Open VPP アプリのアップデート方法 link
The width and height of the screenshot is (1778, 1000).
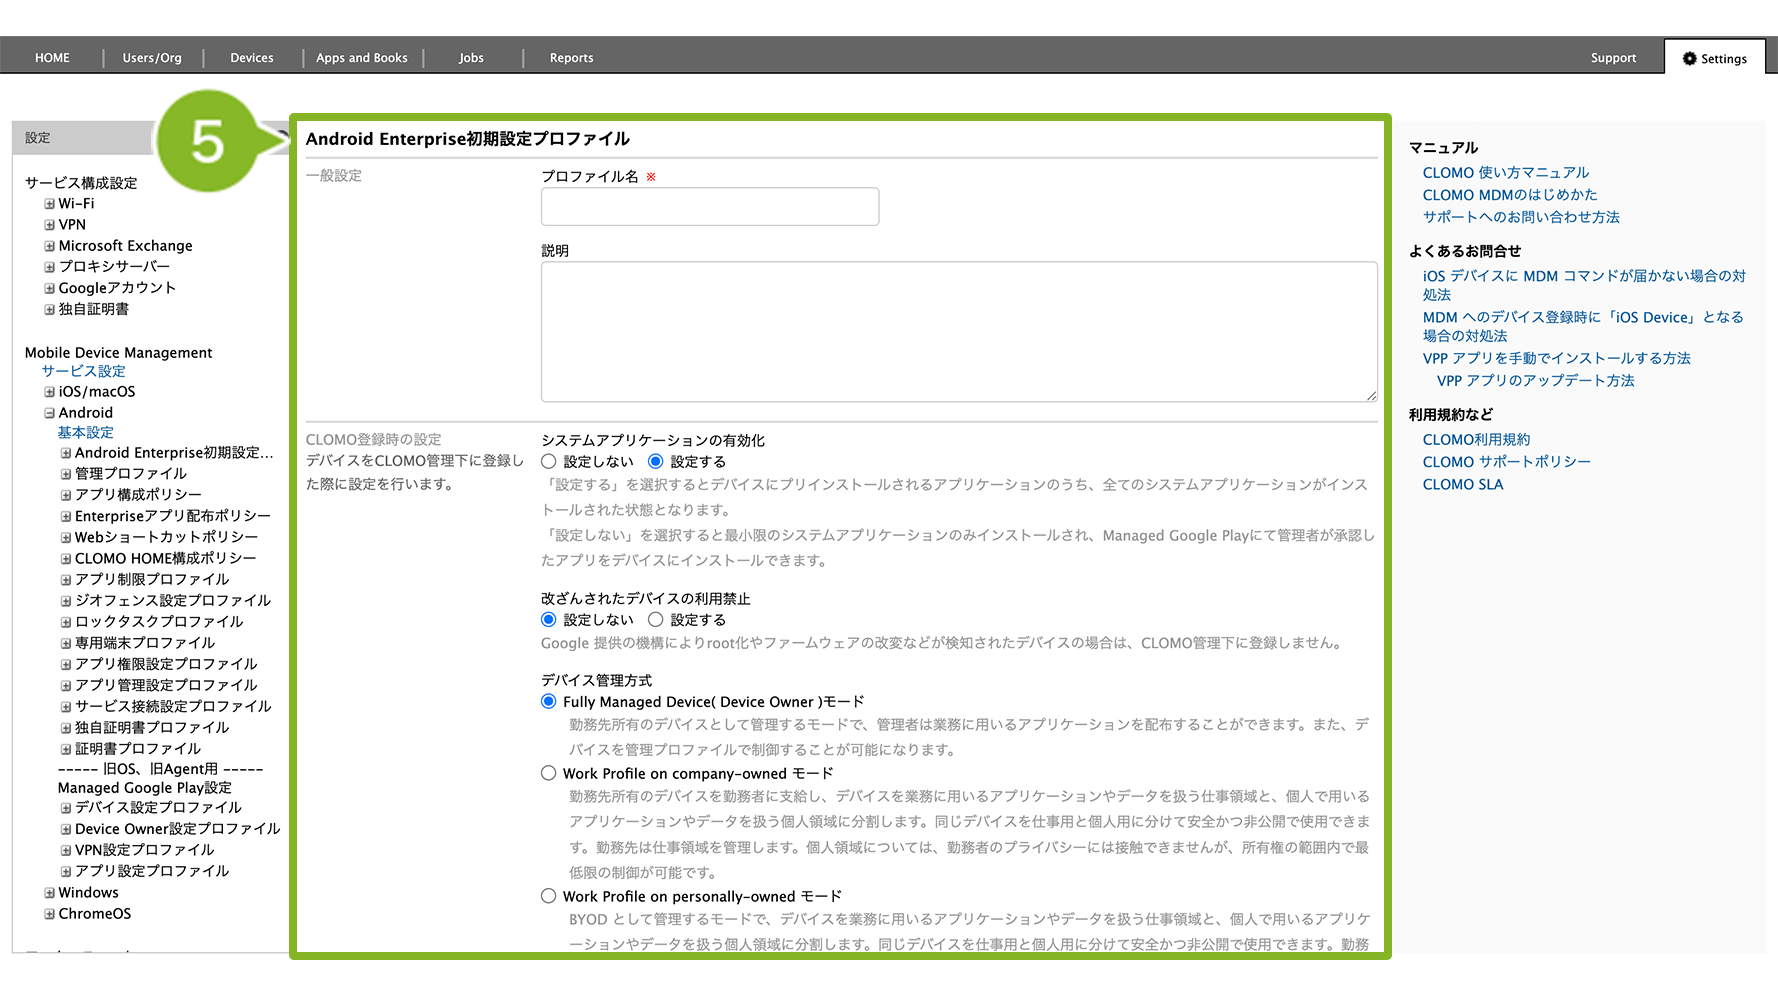pyautogui.click(x=1535, y=381)
